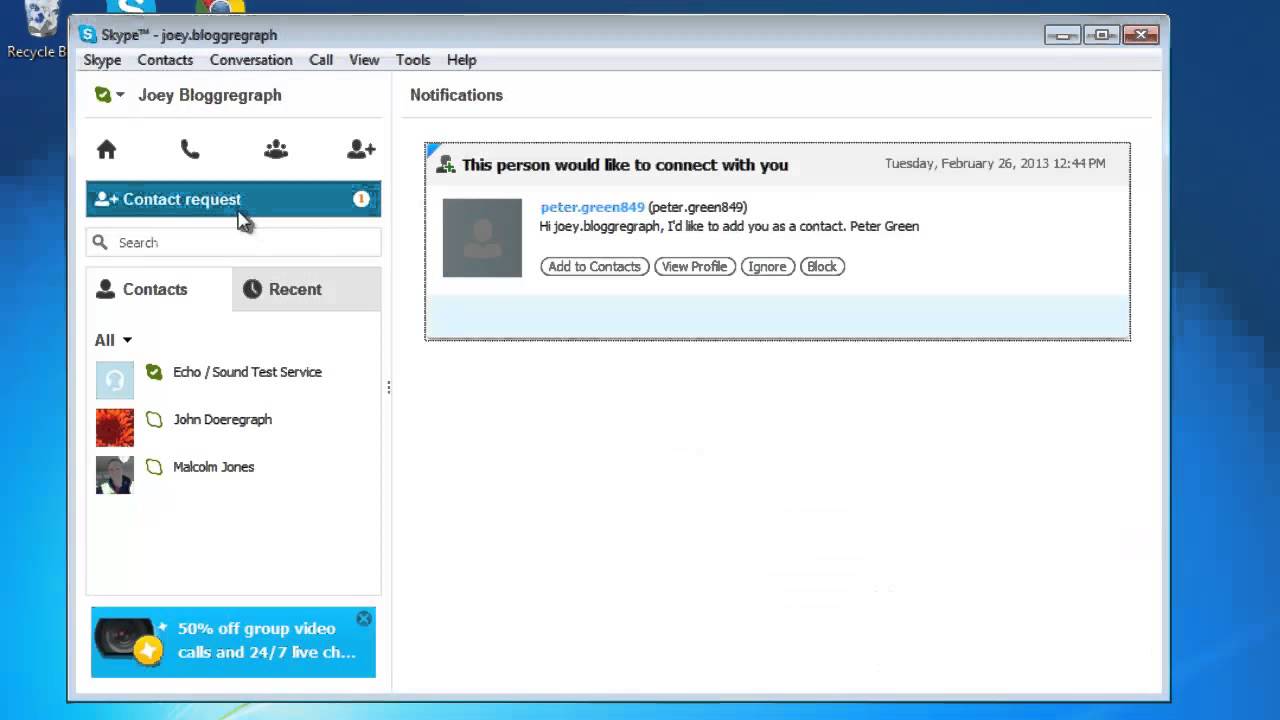
Task: Select Echo / Sound Test Service contact
Action: [x=233, y=379]
